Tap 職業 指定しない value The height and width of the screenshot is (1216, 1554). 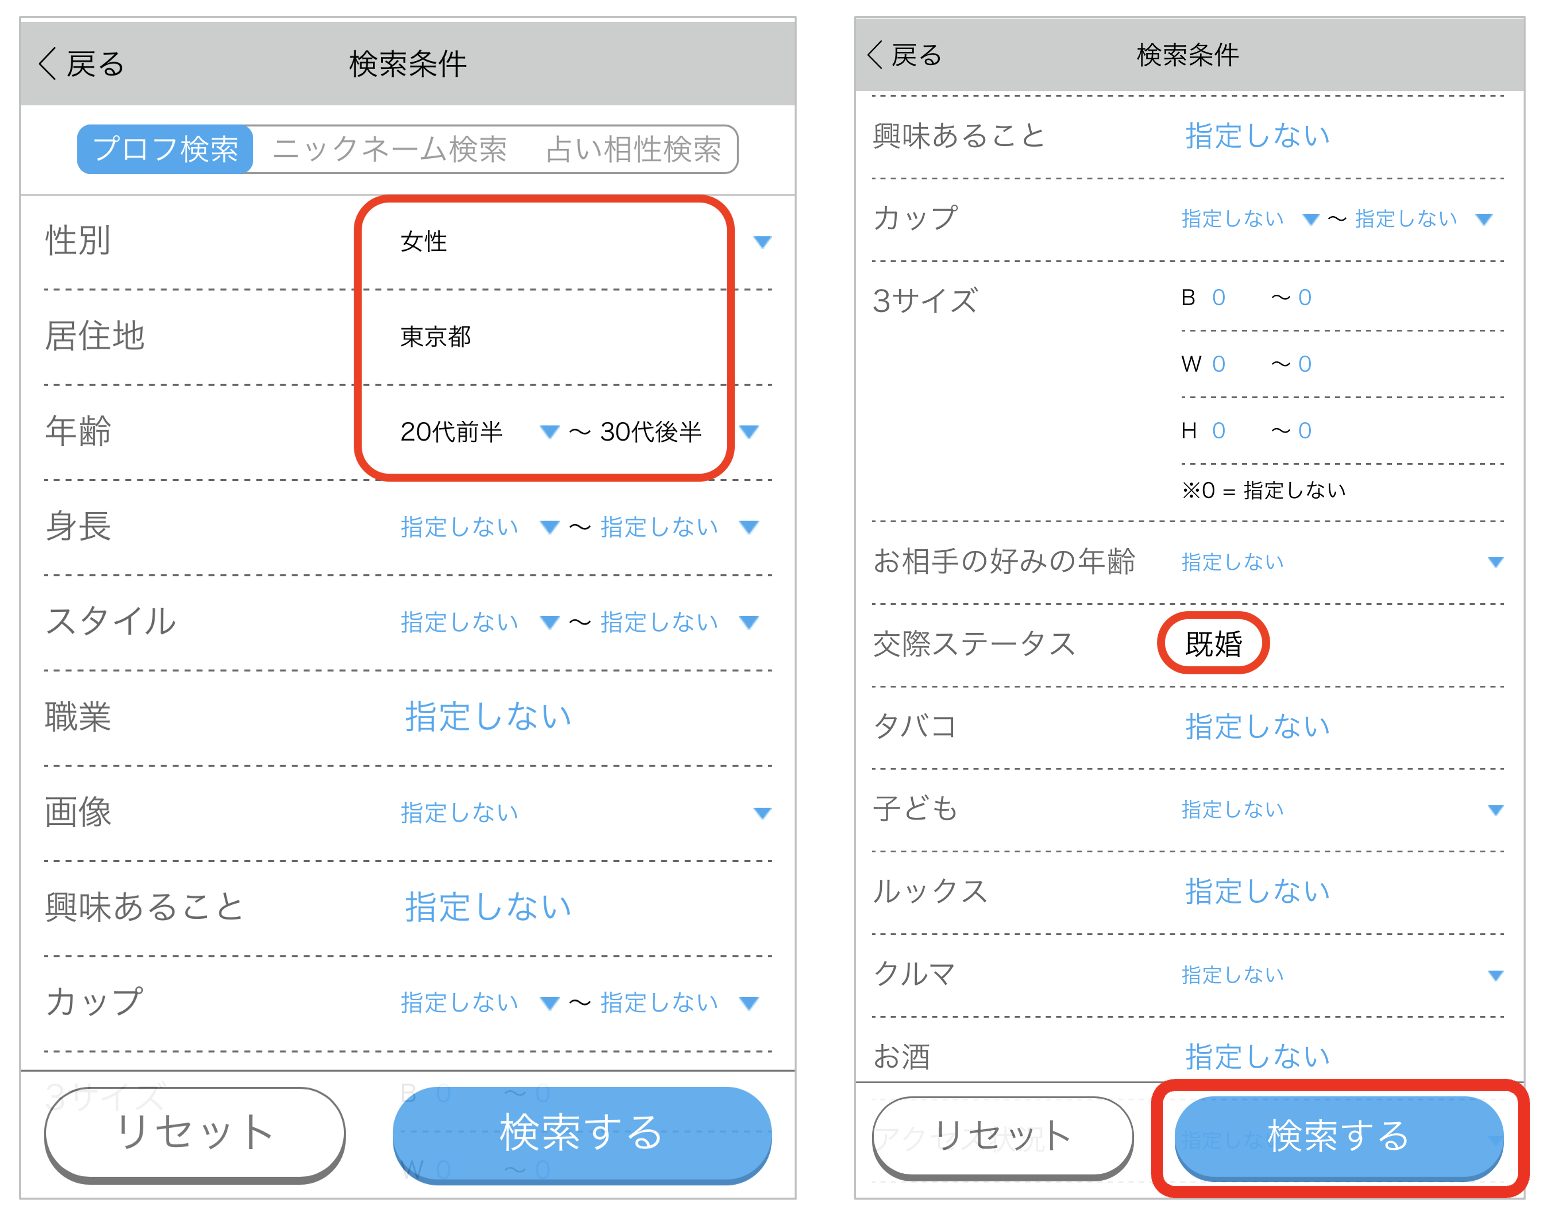(x=488, y=716)
